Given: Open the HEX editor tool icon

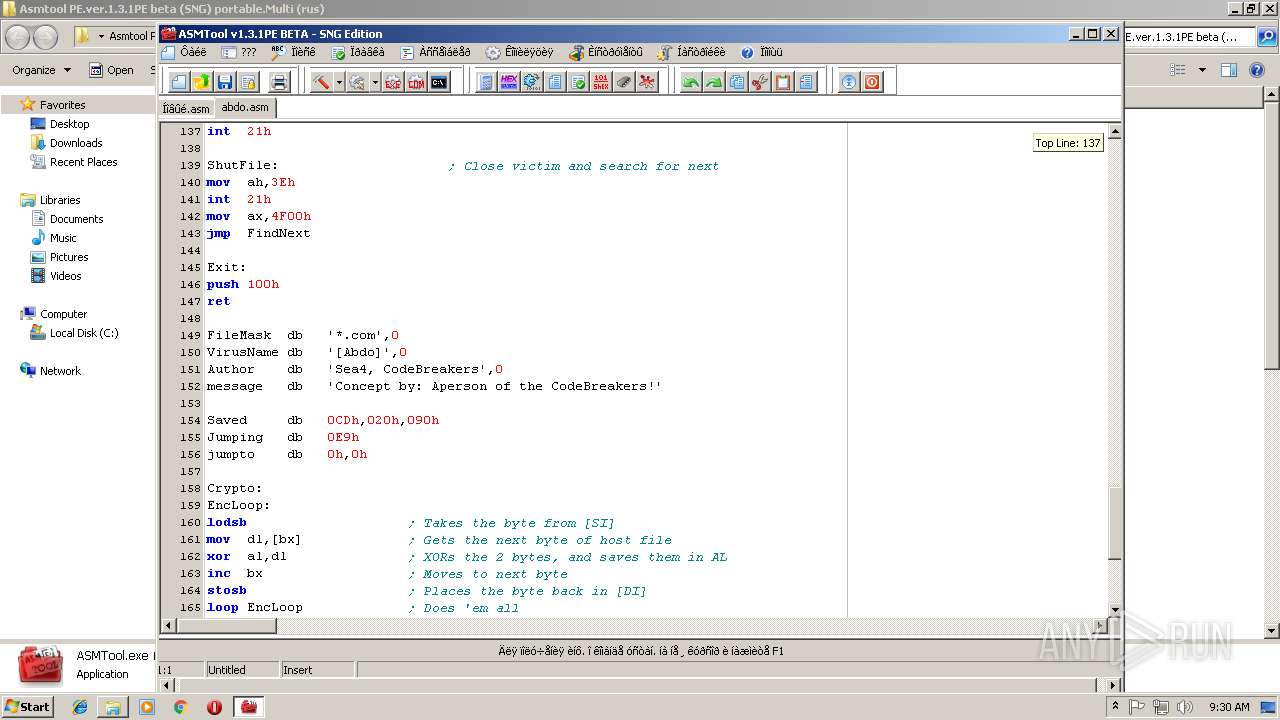Looking at the screenshot, I should (509, 82).
